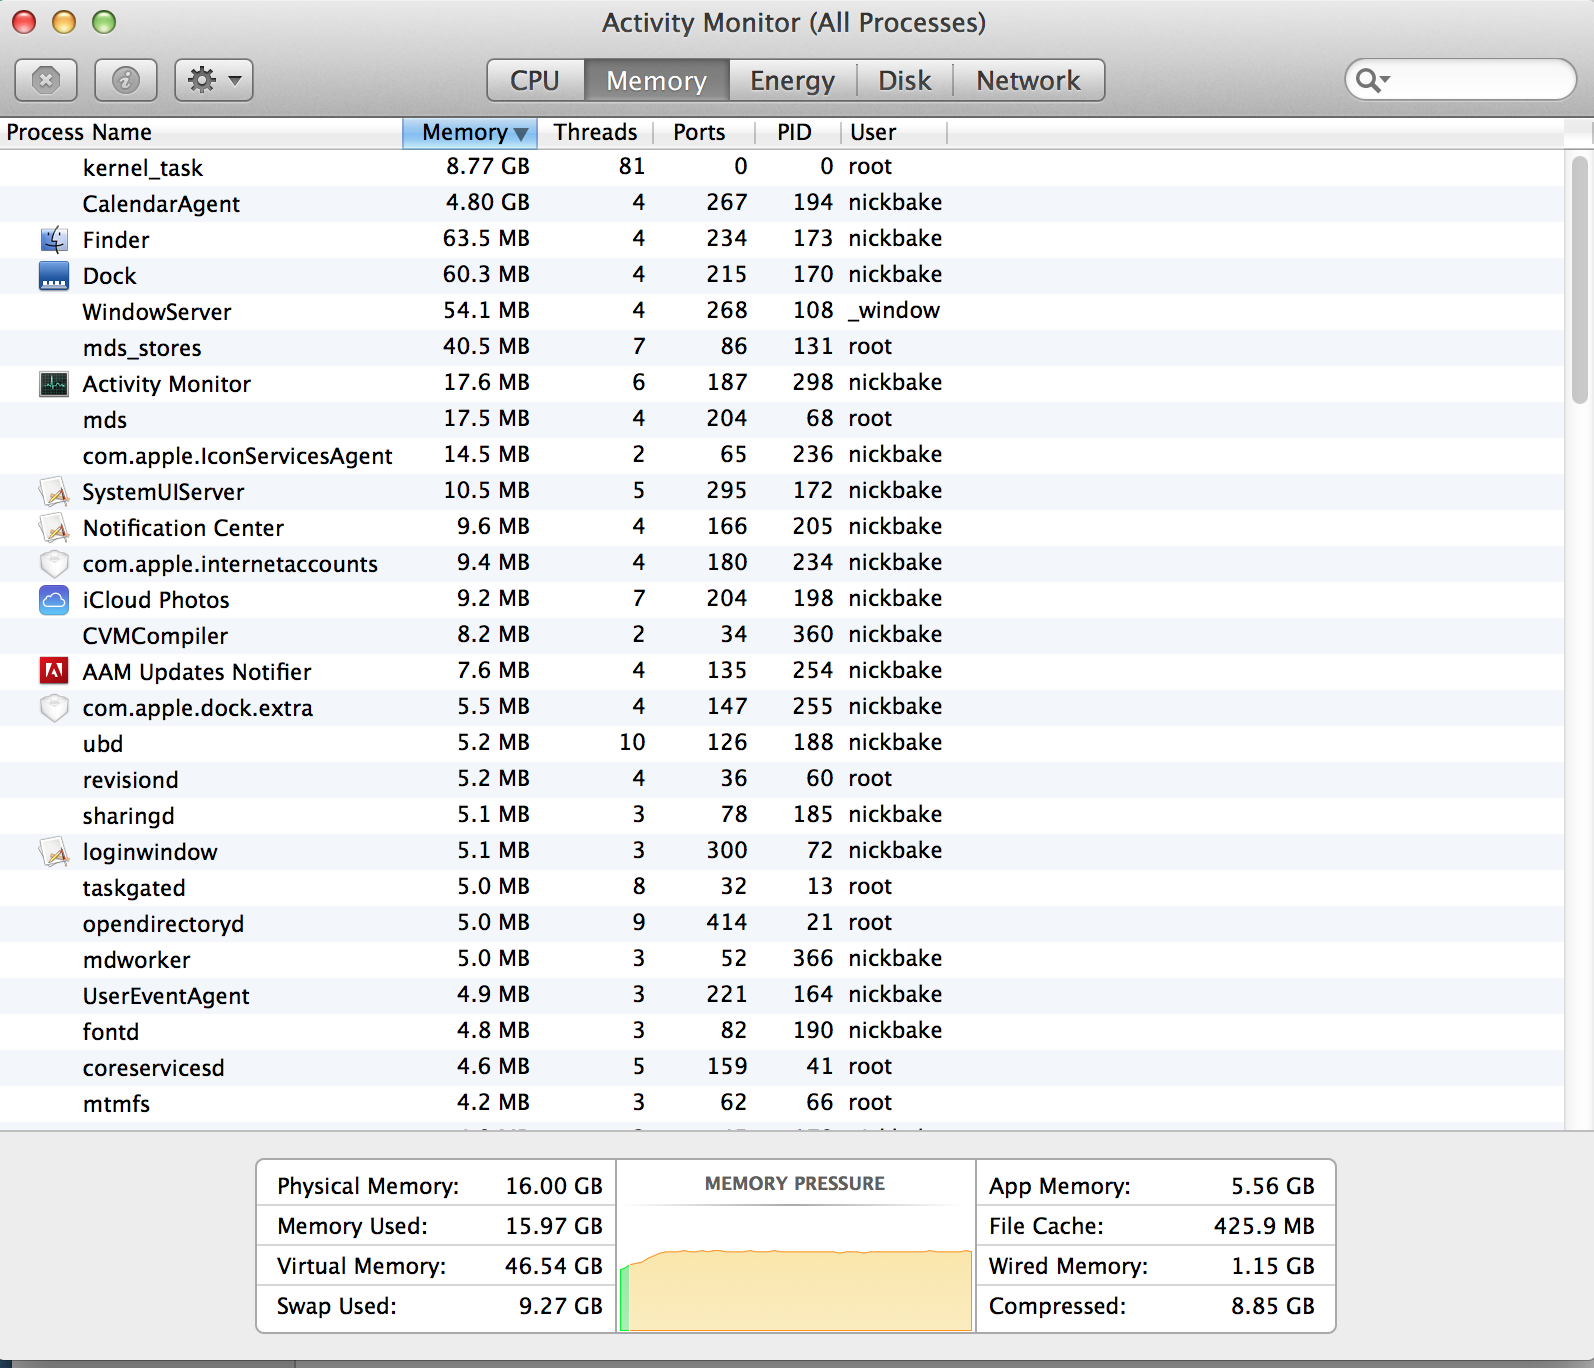Click the File Cache value 425.9 MB

coord(1264,1226)
